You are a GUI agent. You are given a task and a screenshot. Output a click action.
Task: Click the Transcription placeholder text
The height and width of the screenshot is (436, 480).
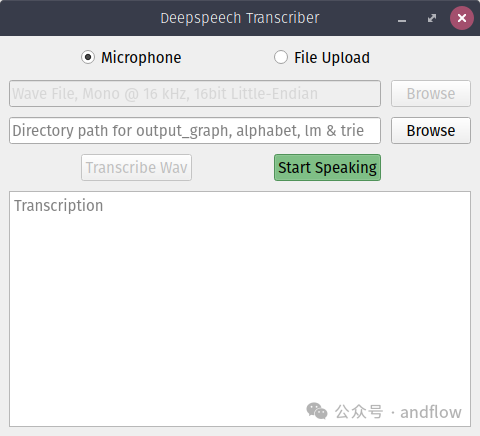[59, 206]
